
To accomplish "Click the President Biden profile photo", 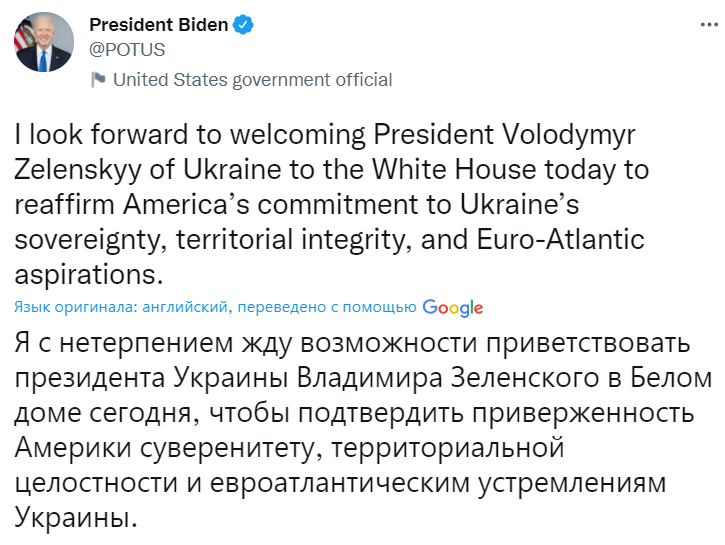I will [43, 43].
